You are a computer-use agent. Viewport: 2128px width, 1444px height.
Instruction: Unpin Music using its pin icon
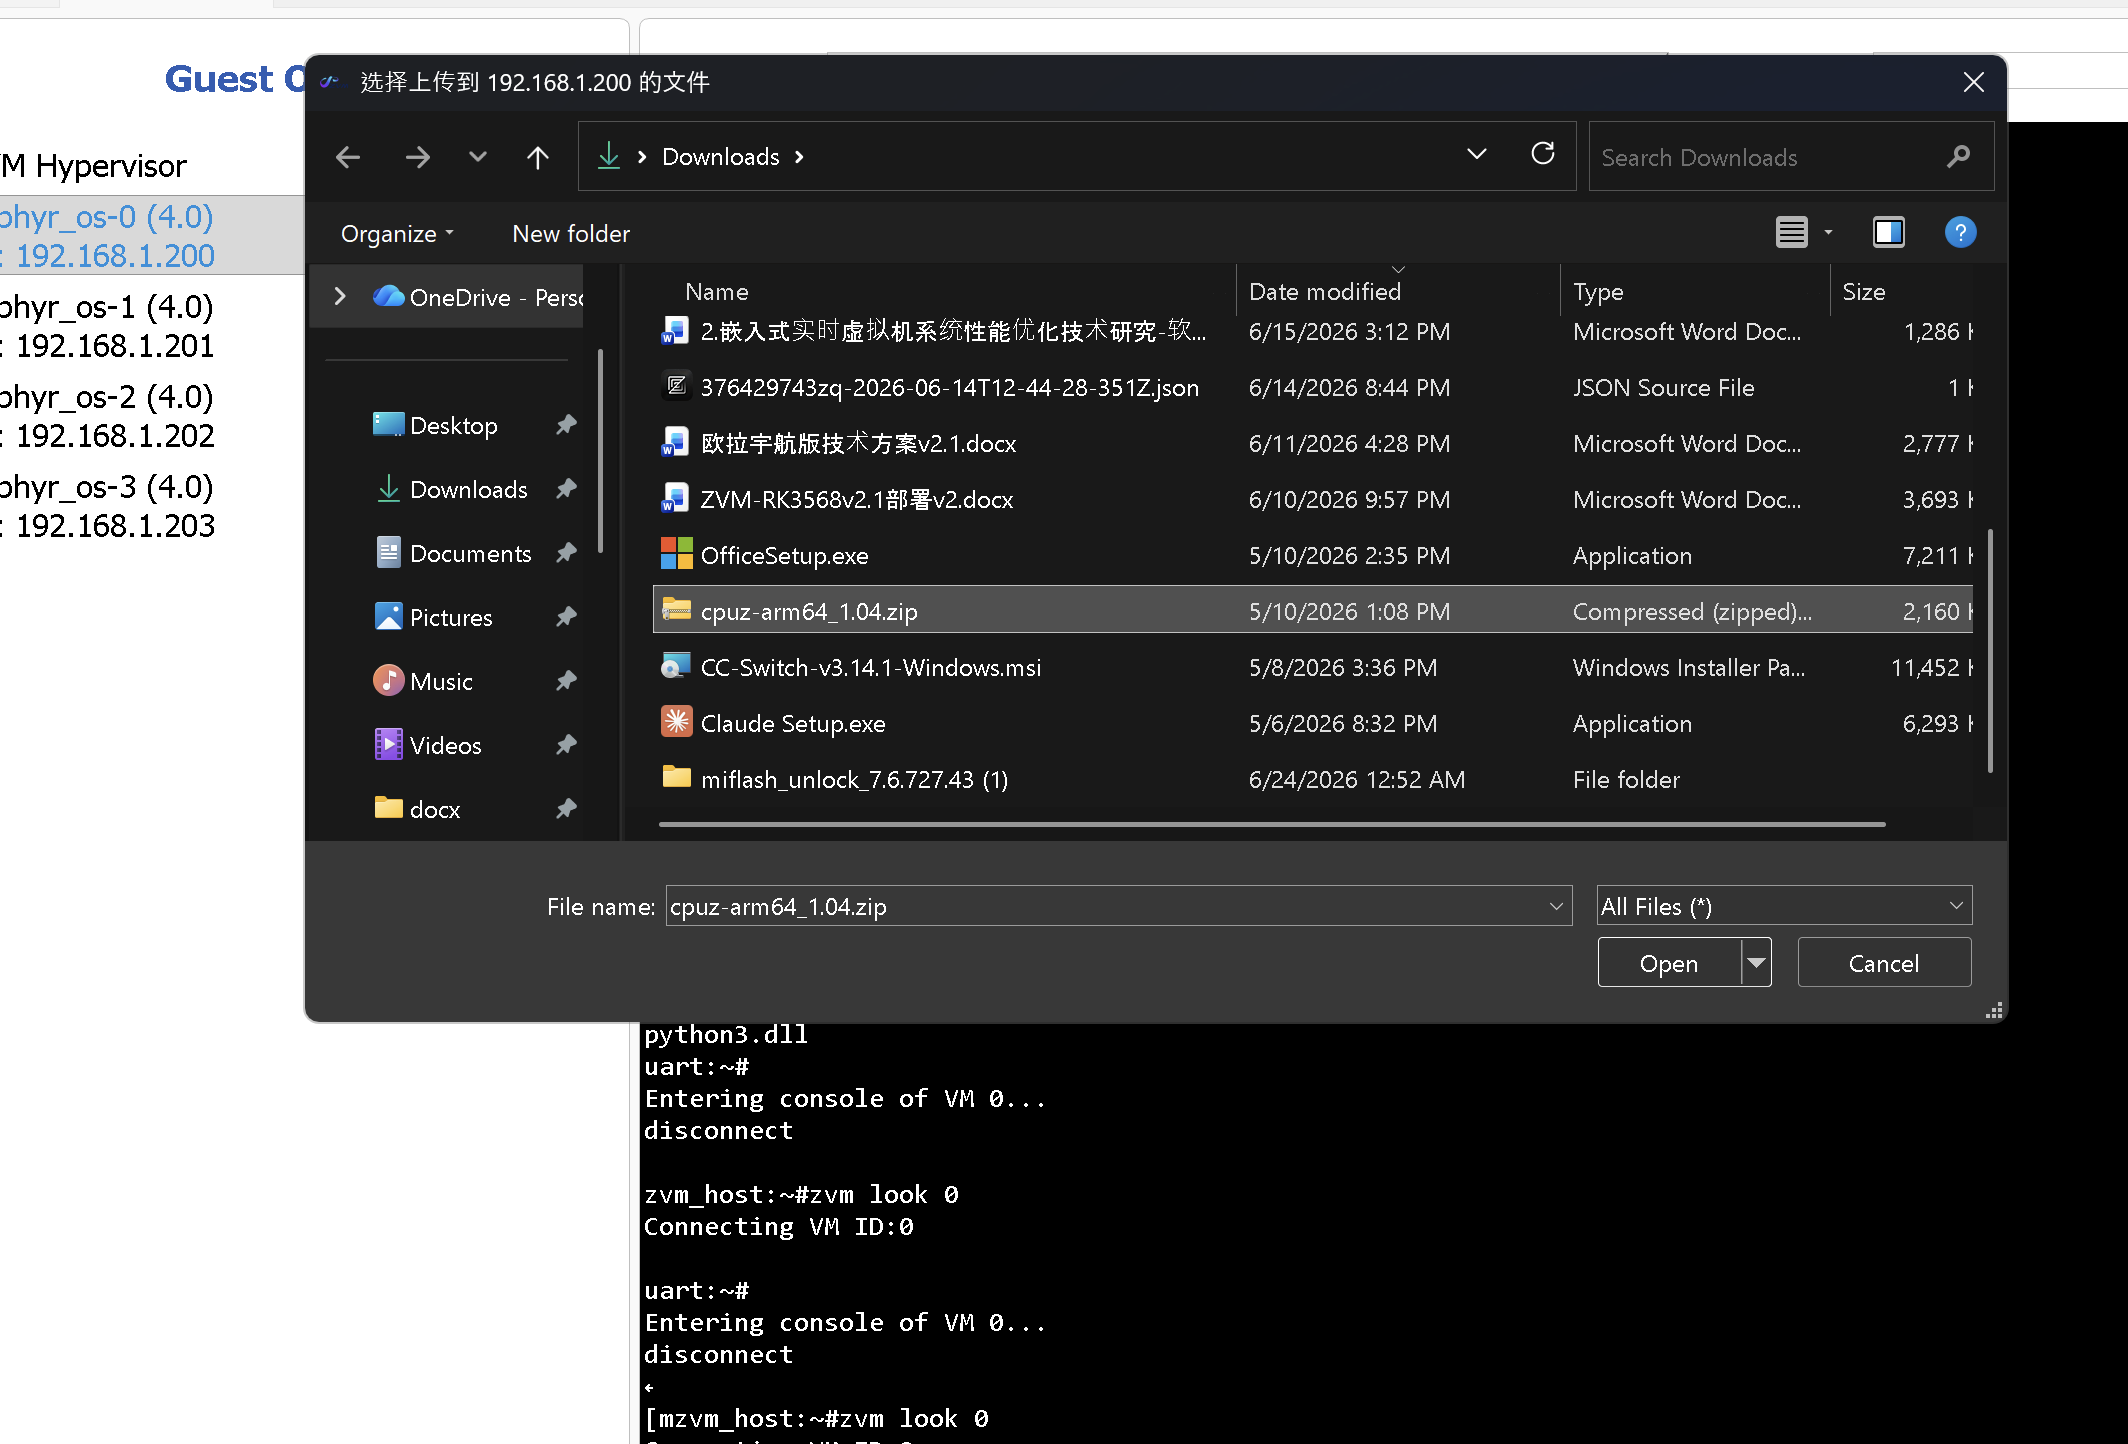coord(567,681)
